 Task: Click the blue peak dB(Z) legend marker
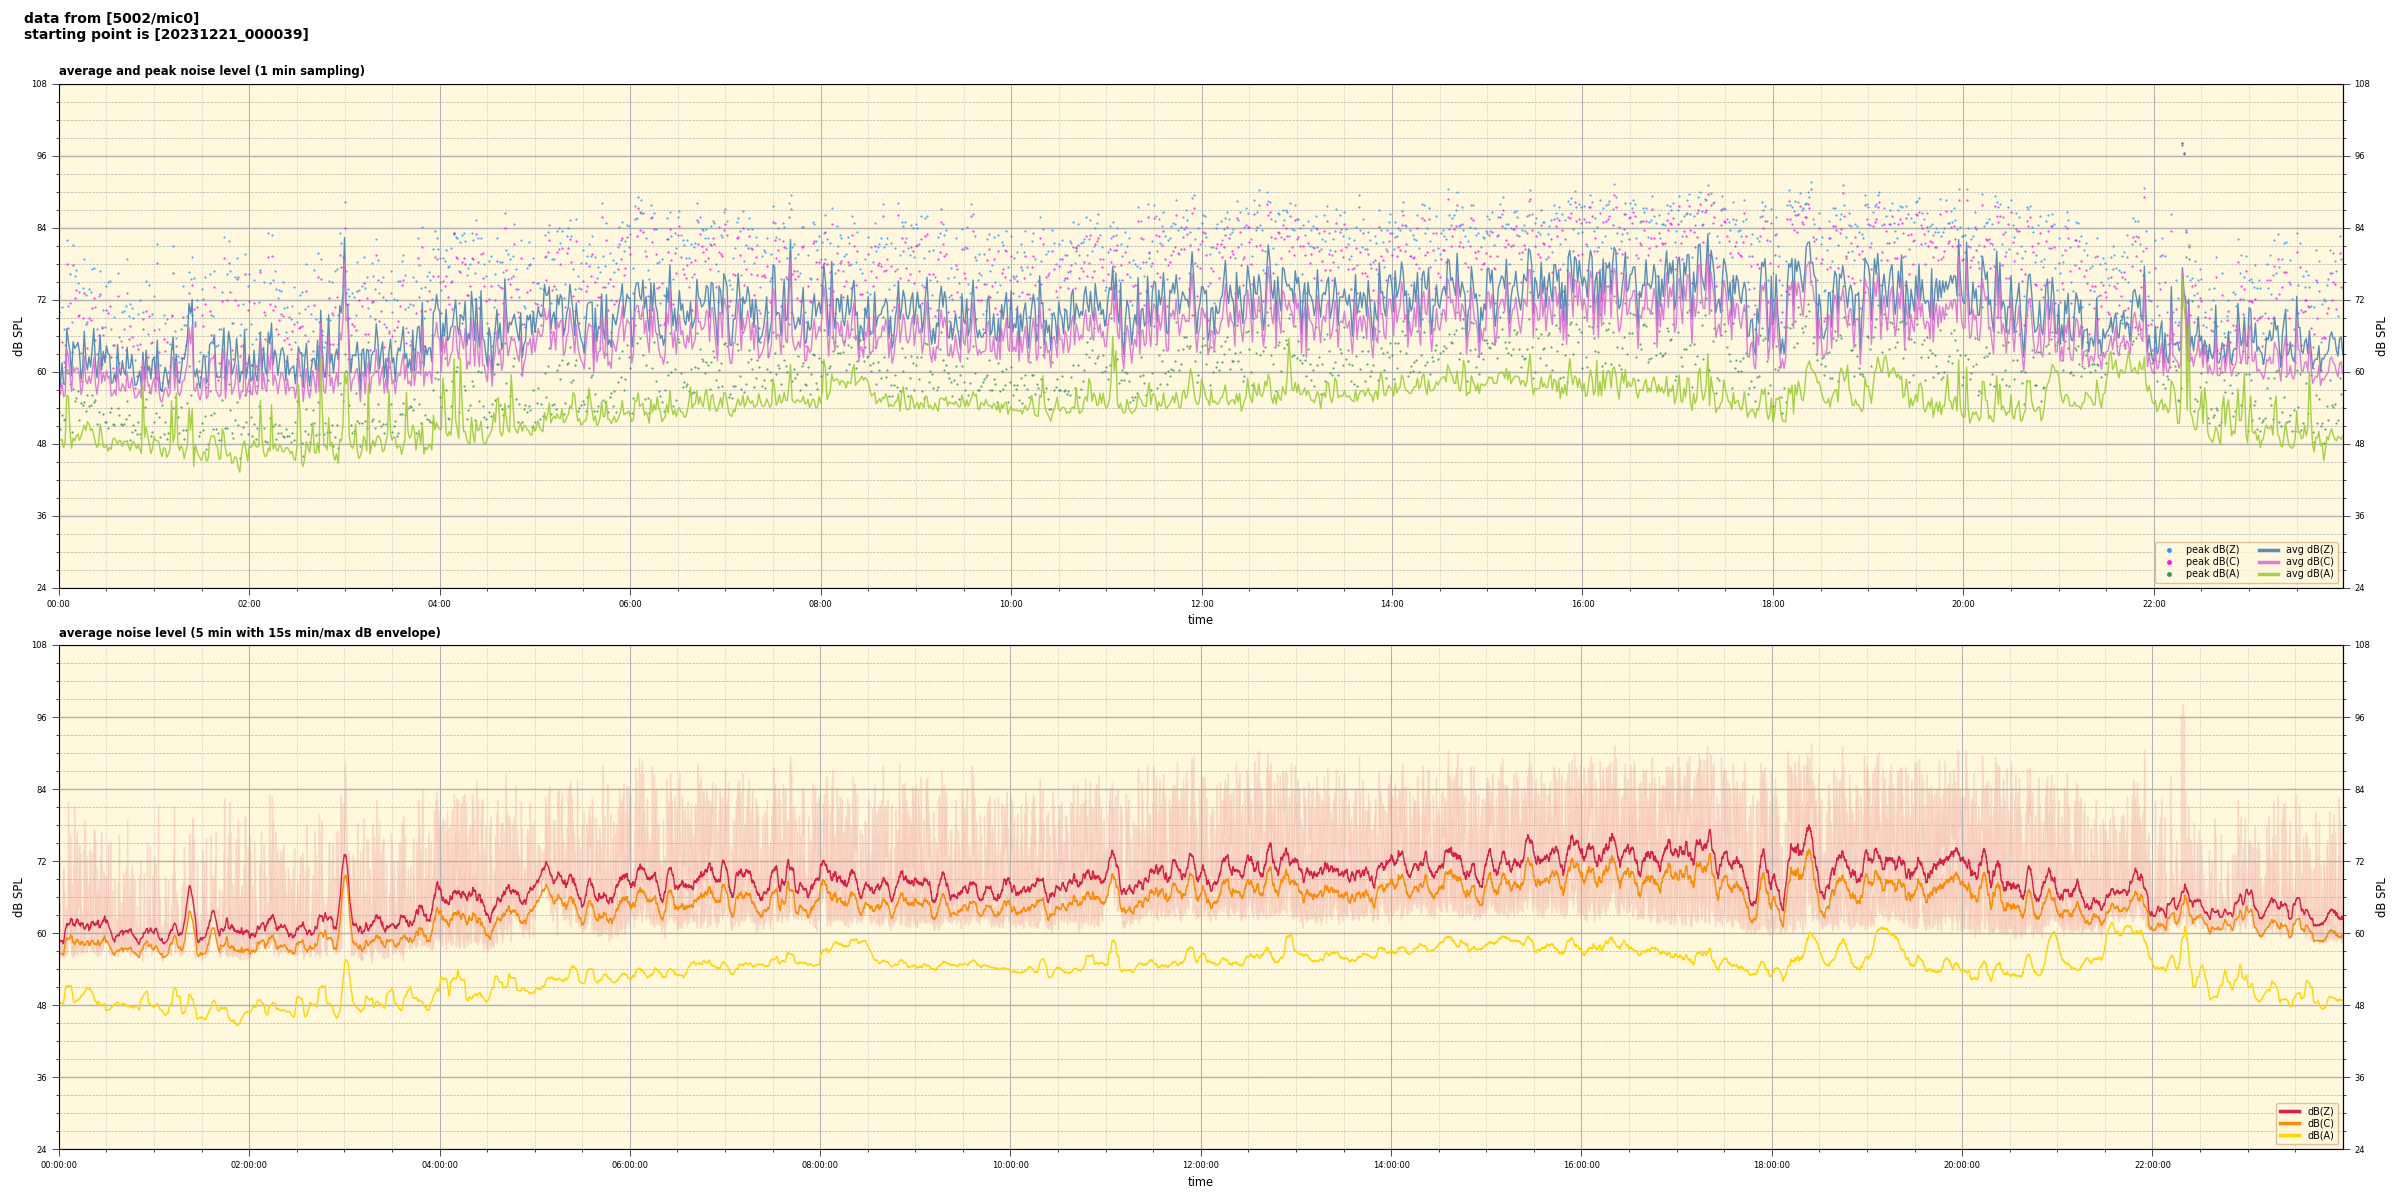(x=2168, y=550)
